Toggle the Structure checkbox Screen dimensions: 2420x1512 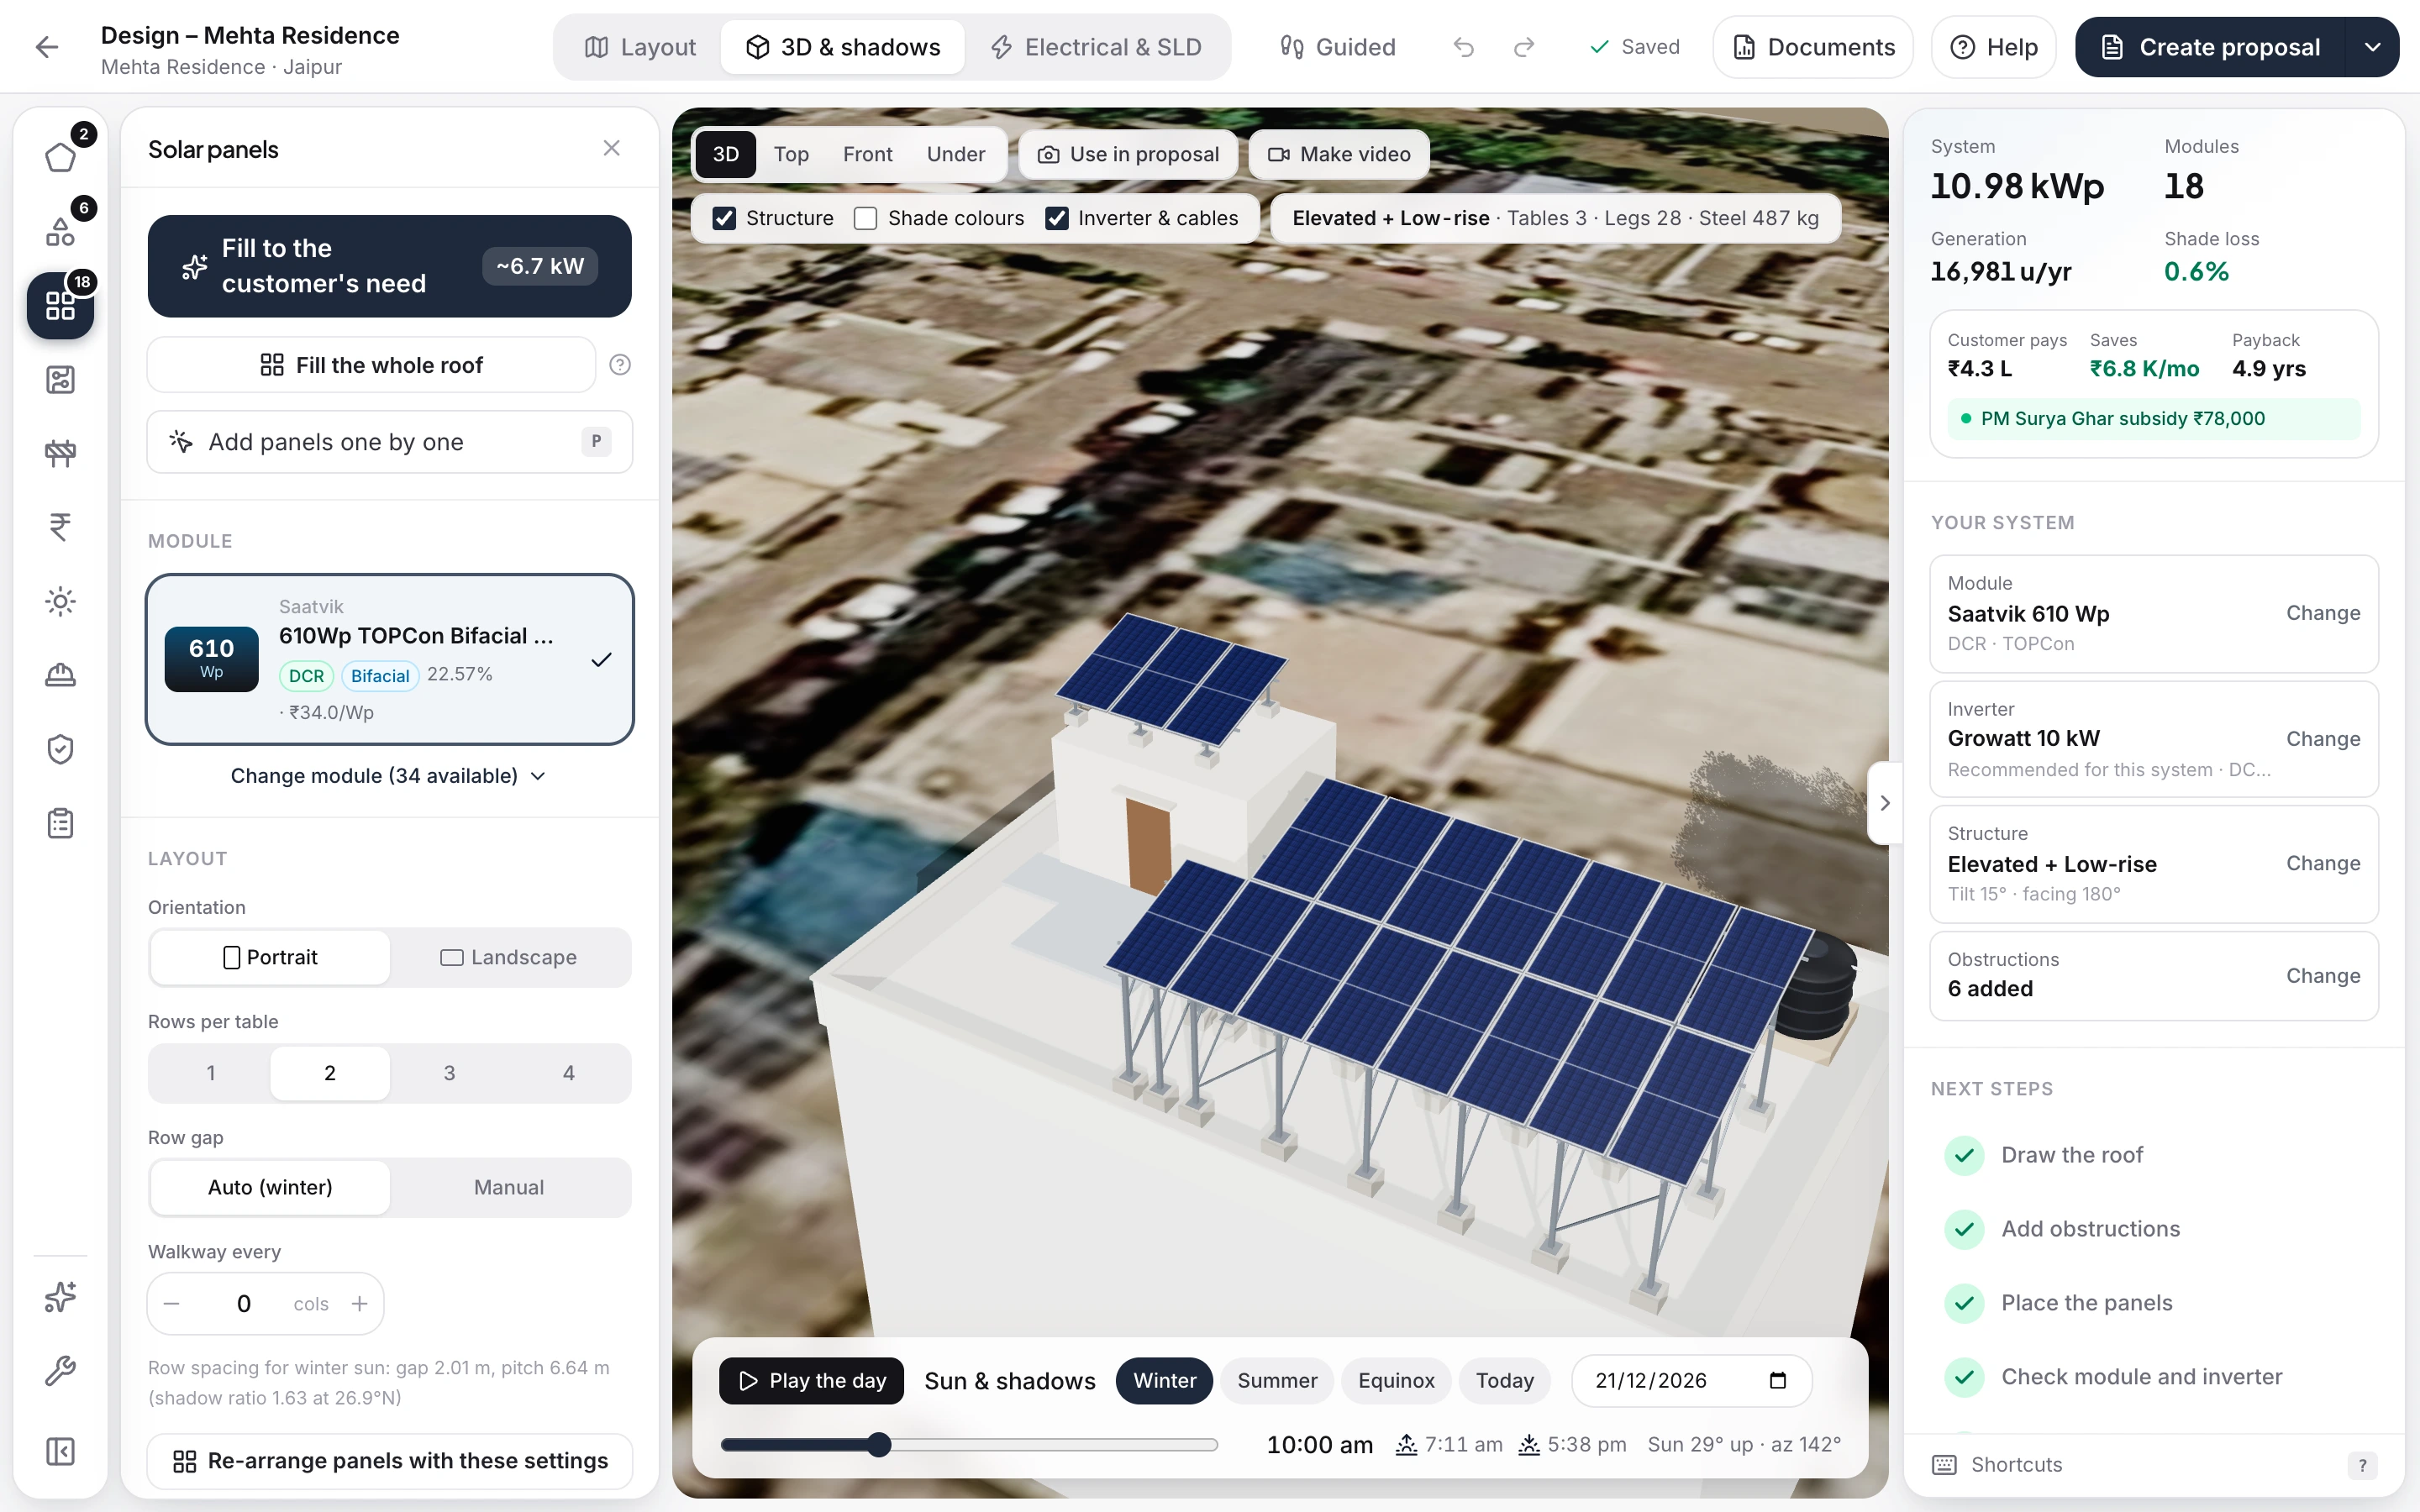pos(724,218)
